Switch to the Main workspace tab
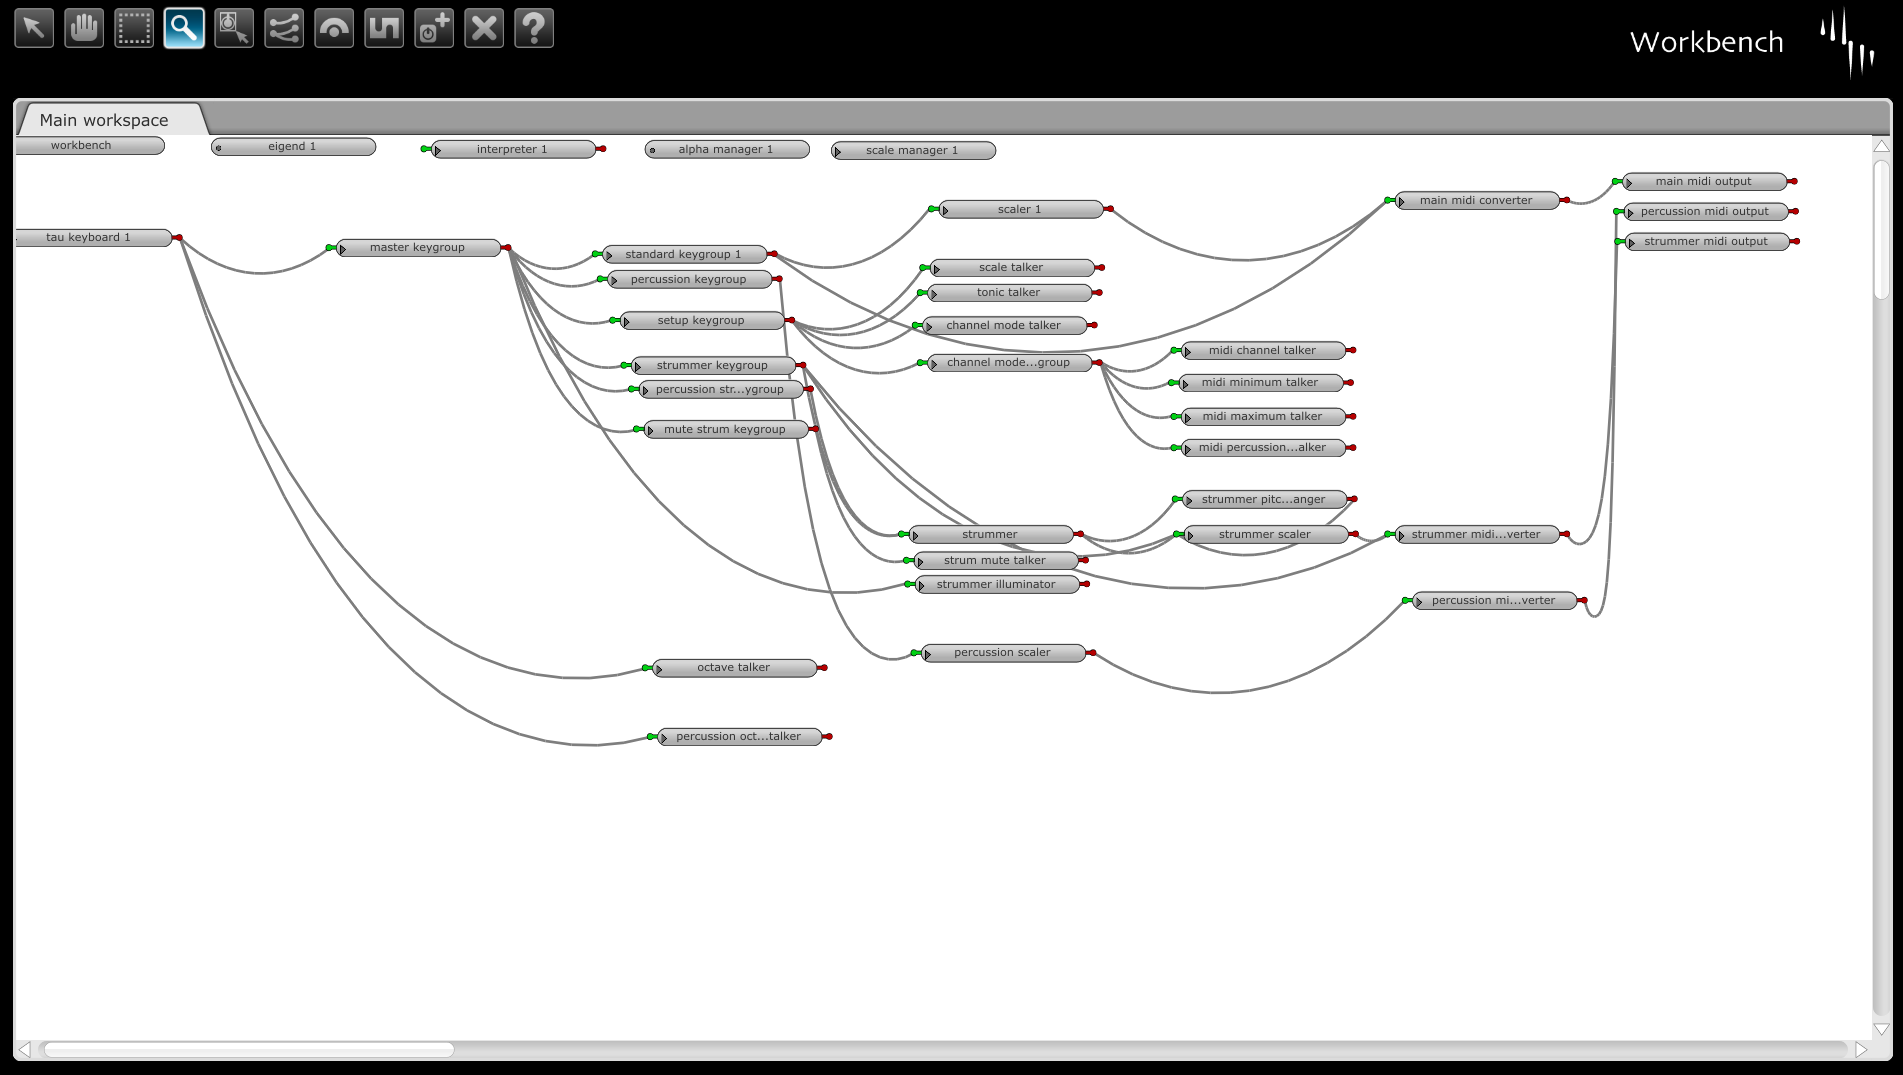This screenshot has height=1075, width=1903. (104, 120)
